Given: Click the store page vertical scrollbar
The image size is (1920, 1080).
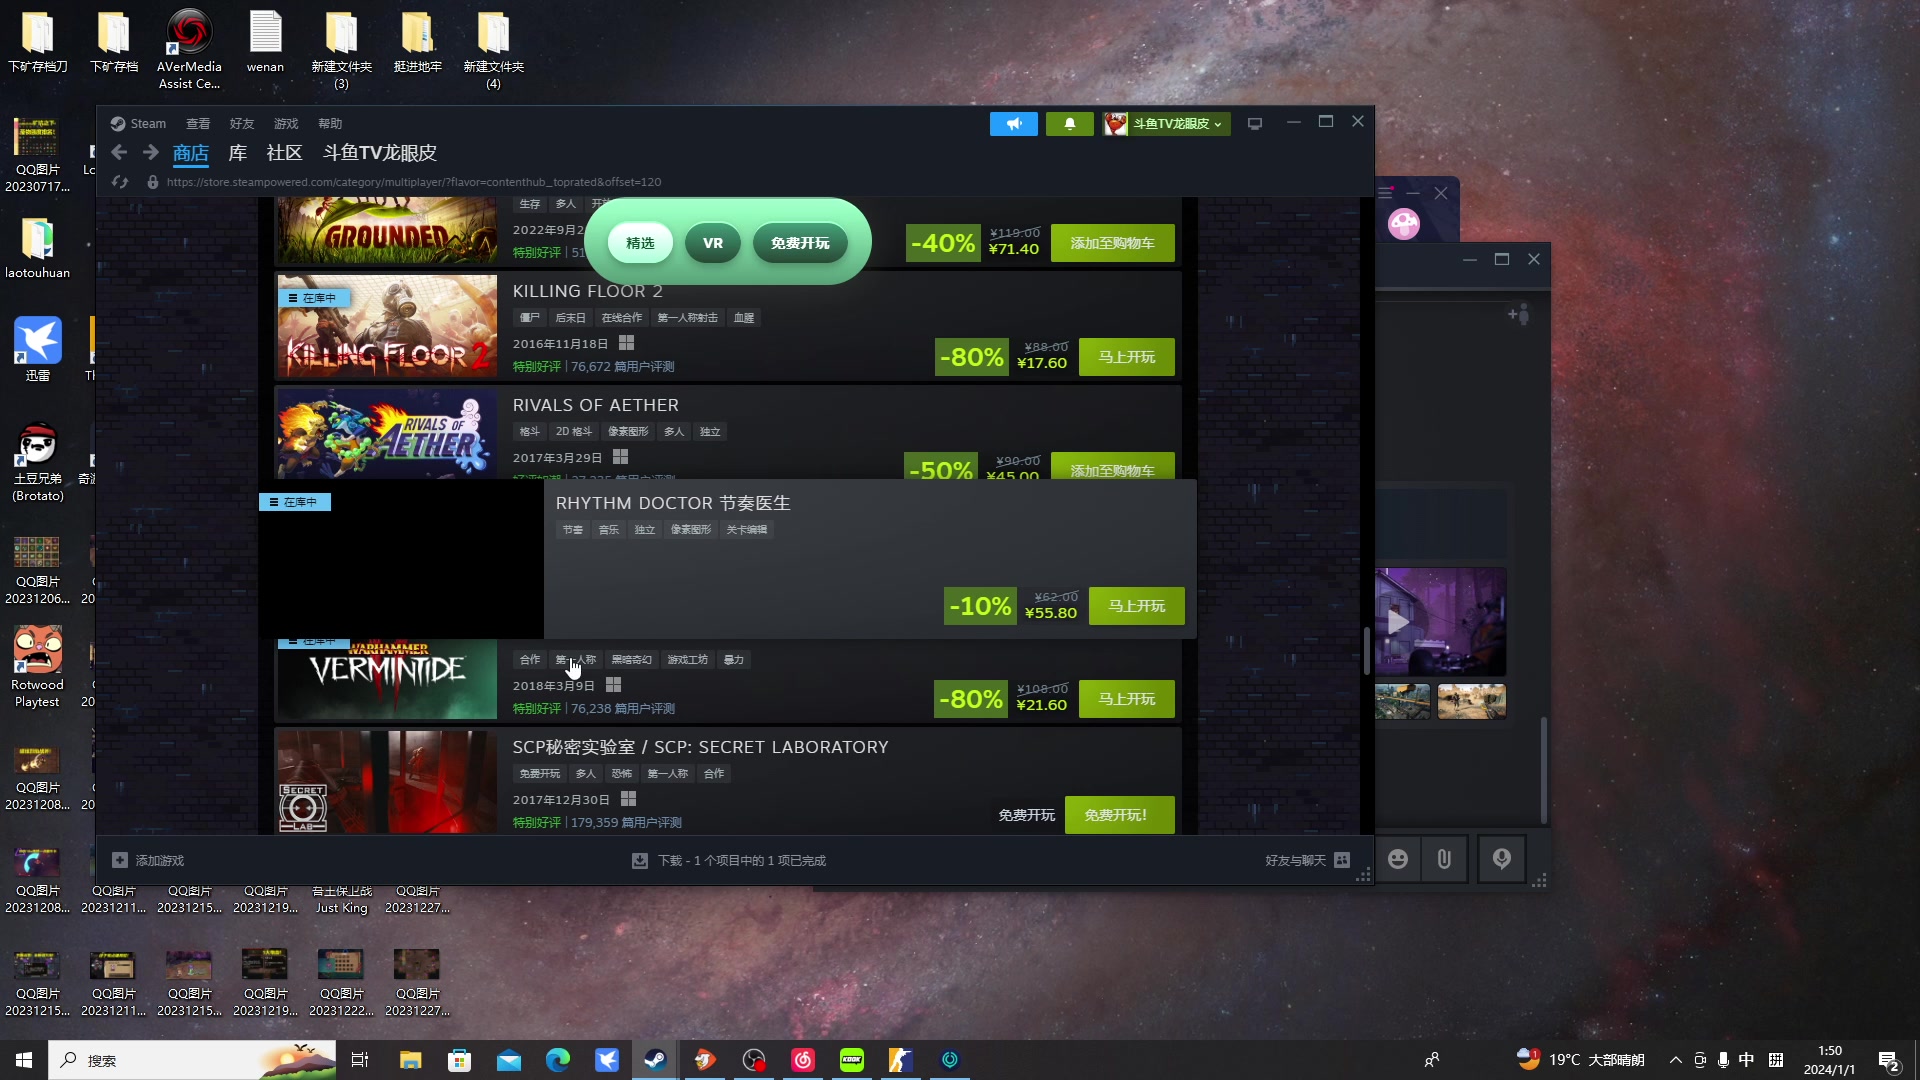Looking at the screenshot, I should point(1366,650).
